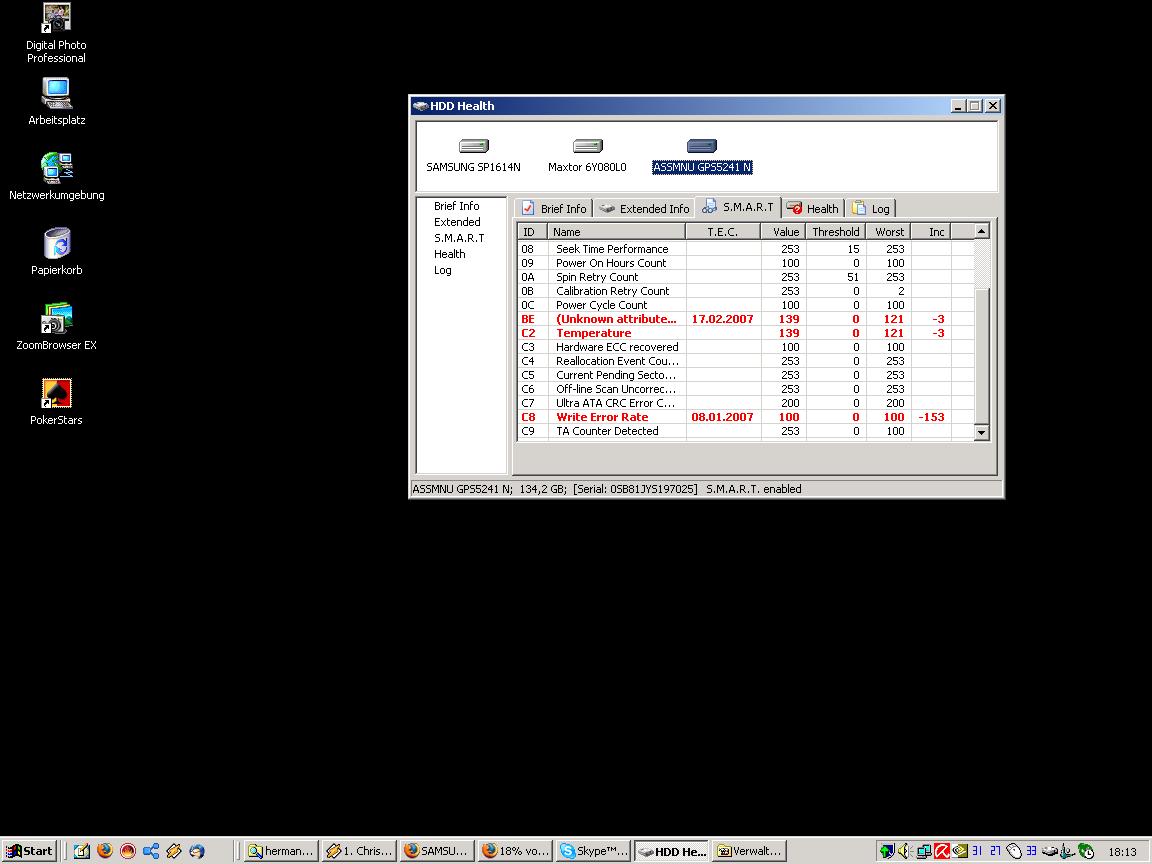Click the scroll up arrow of the S.M.A.R.T list
Screen dimensions: 1152x864
(x=982, y=231)
